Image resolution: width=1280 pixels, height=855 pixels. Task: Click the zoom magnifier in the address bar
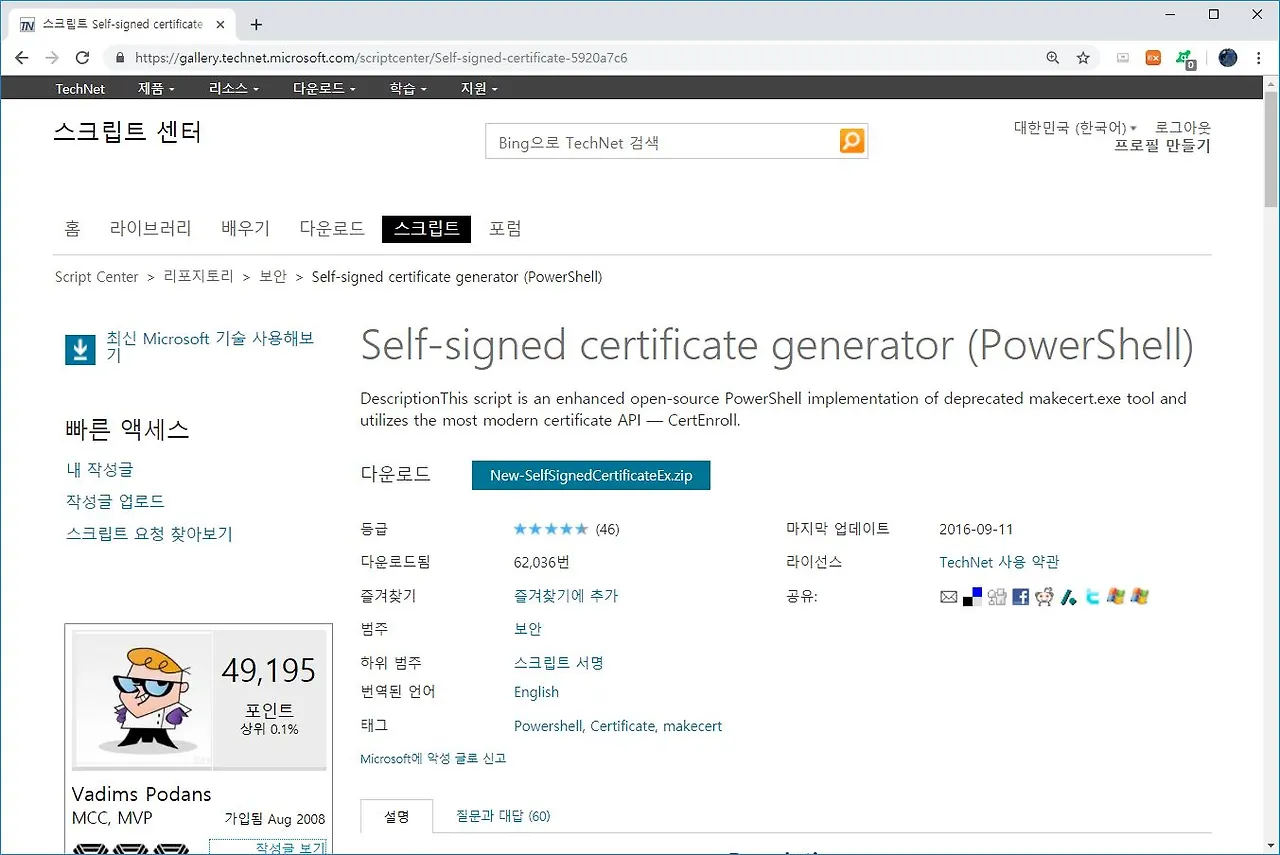click(x=1052, y=58)
